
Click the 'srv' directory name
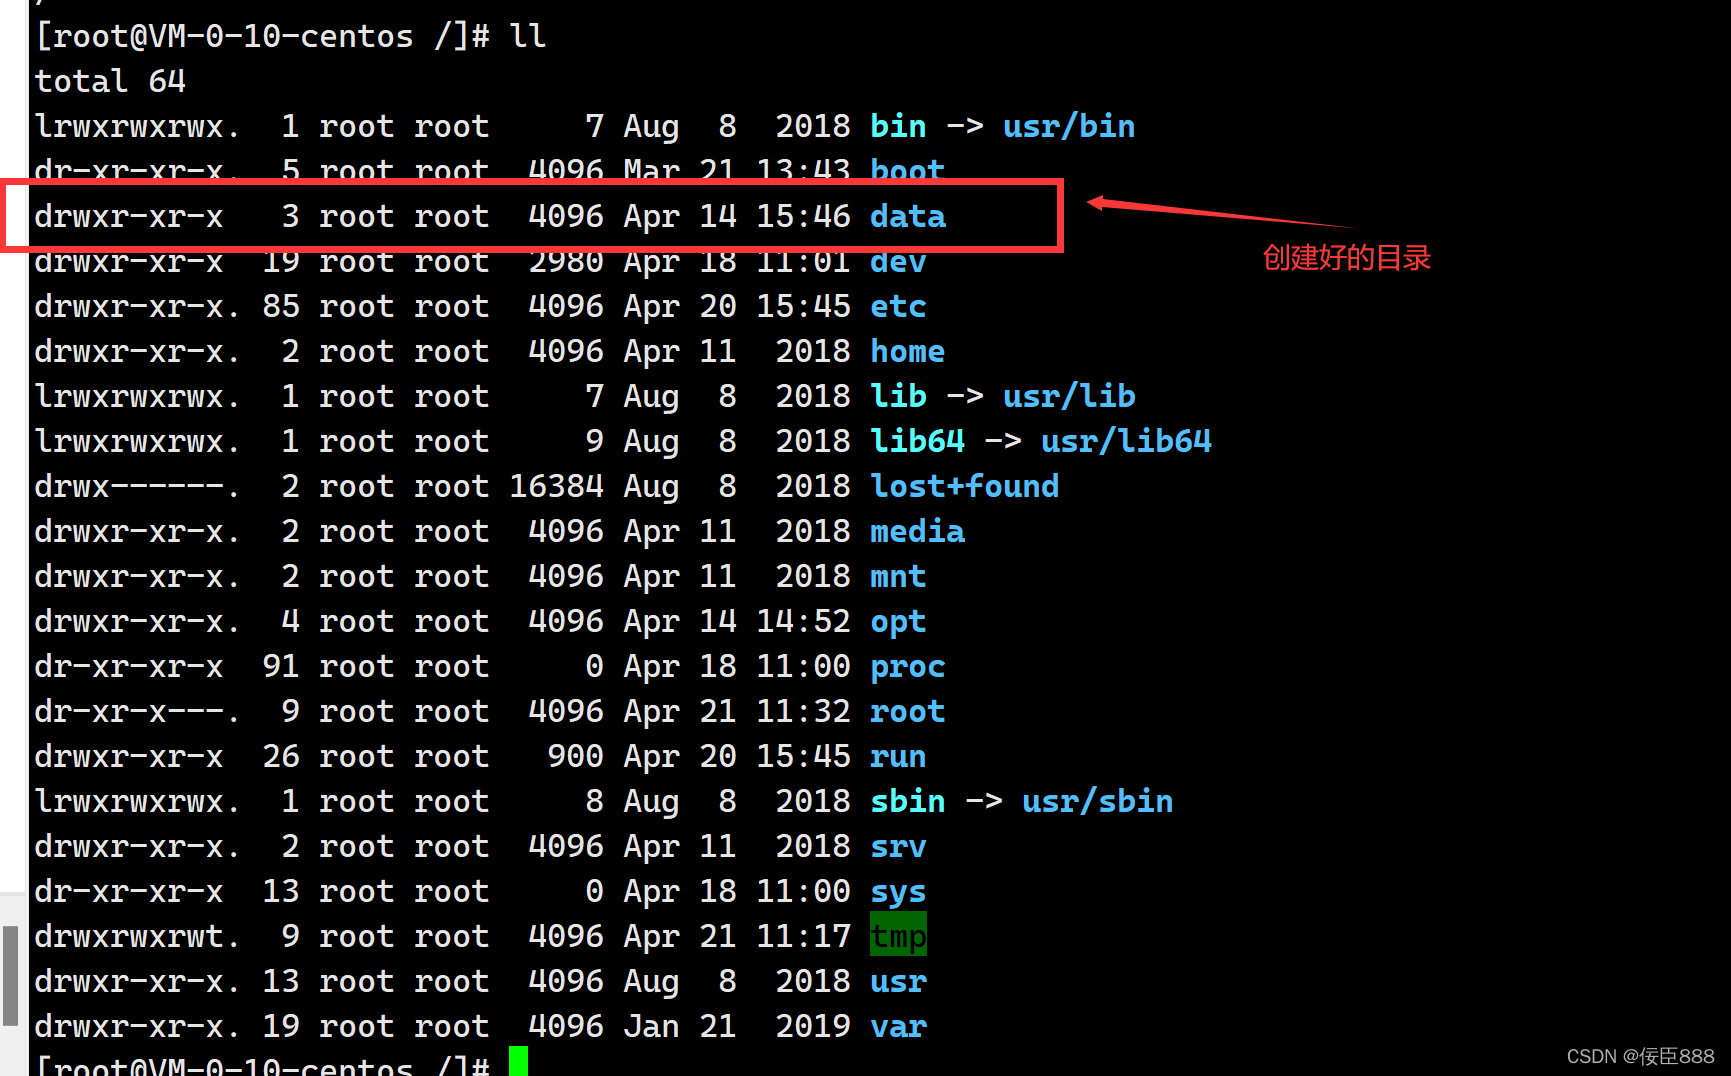click(x=898, y=846)
